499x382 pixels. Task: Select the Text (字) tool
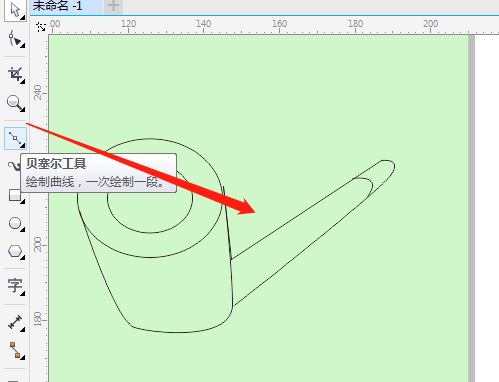pos(15,286)
